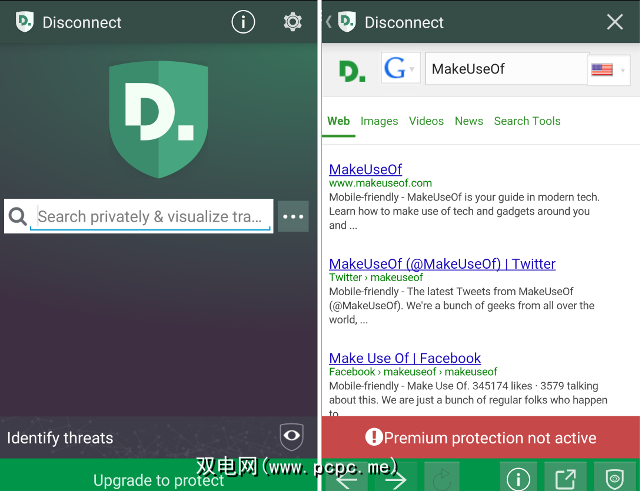The image size is (640, 491).
Task: Open MakeUseOf (@MakeUseOf) | Twitter link
Action: (442, 264)
